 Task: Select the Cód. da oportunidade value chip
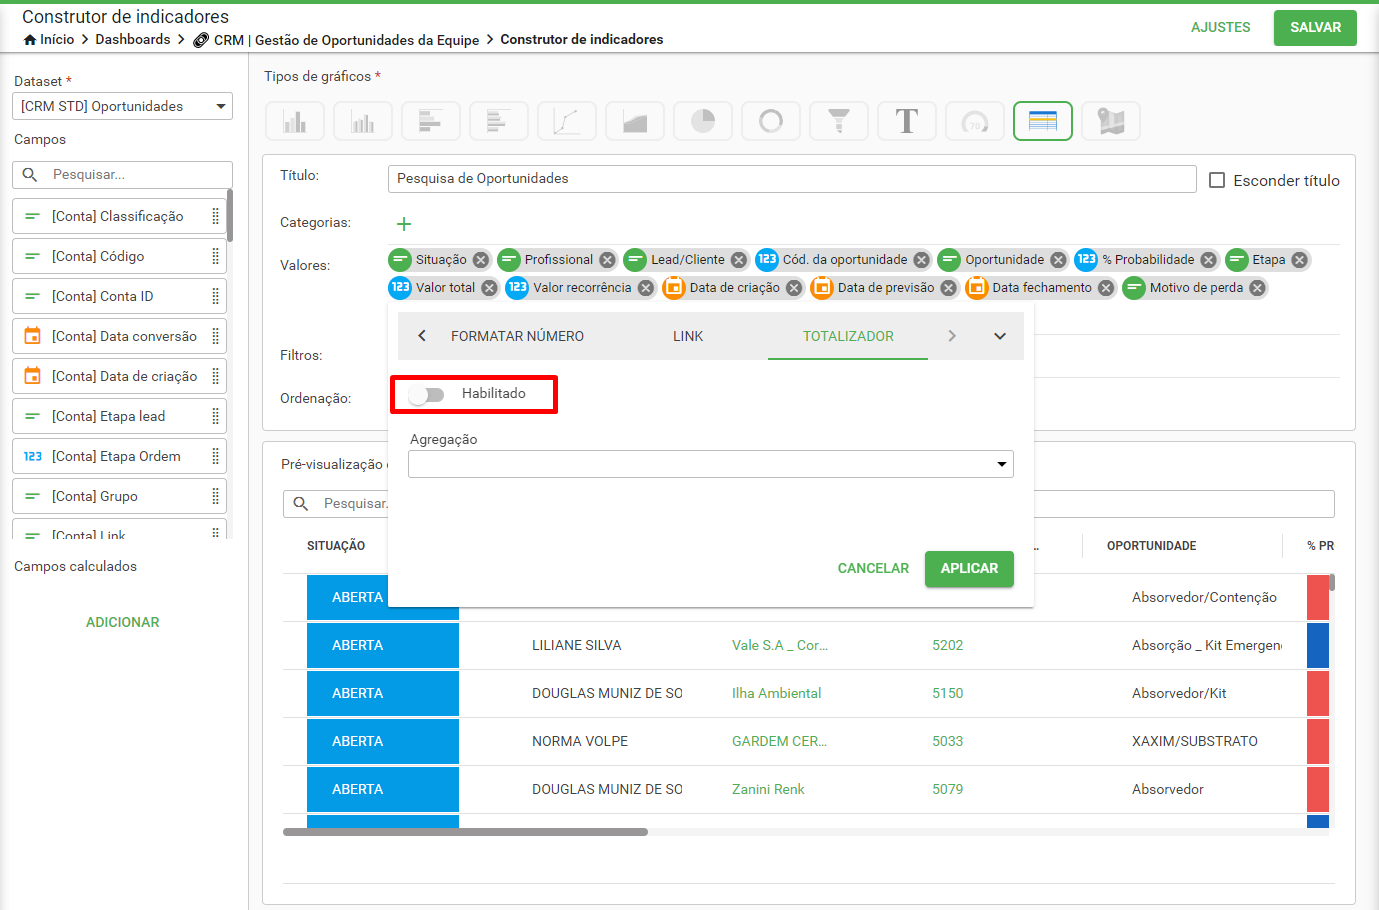point(844,260)
